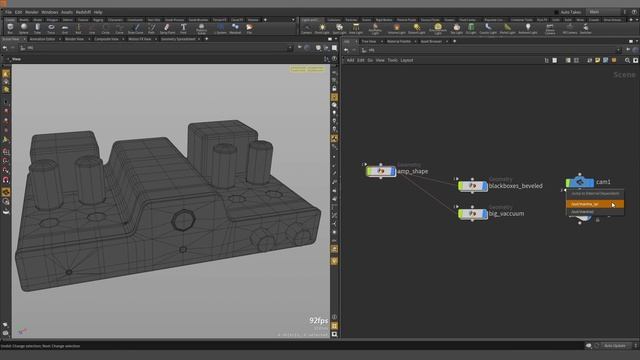Add a Spot Light from the shelf
Image resolution: width=640 pixels, height=360 pixels.
pos(339,29)
